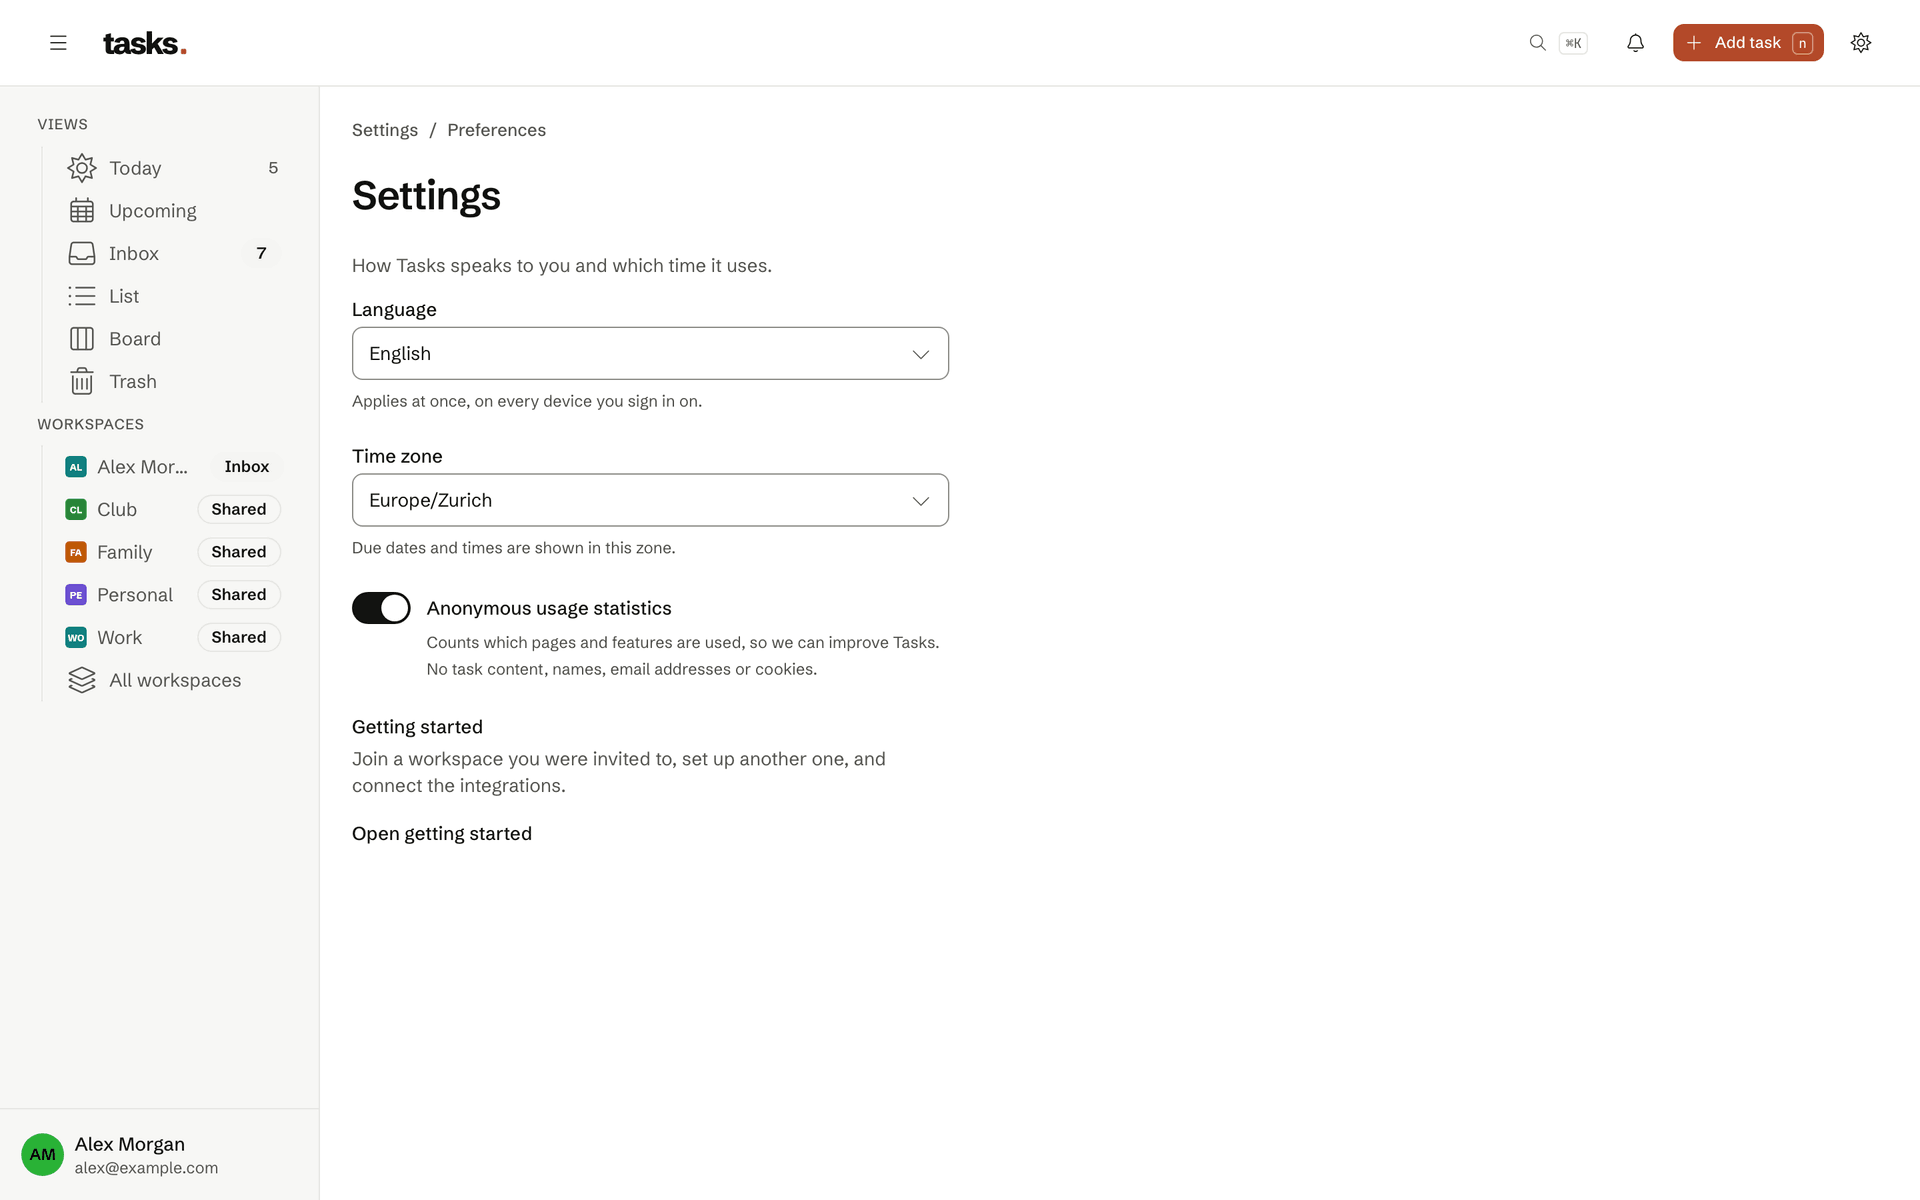
Task: Click Shared tag next to Club
Action: (239, 509)
